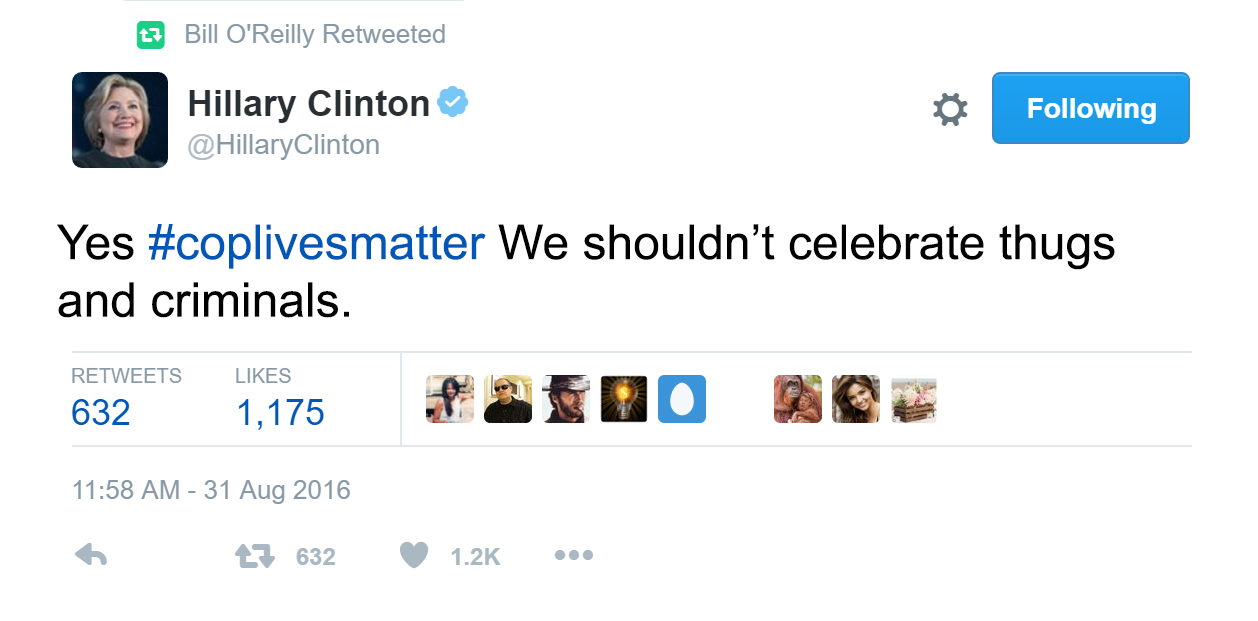
Task: Like the tweet with the heart icon
Action: pos(413,555)
